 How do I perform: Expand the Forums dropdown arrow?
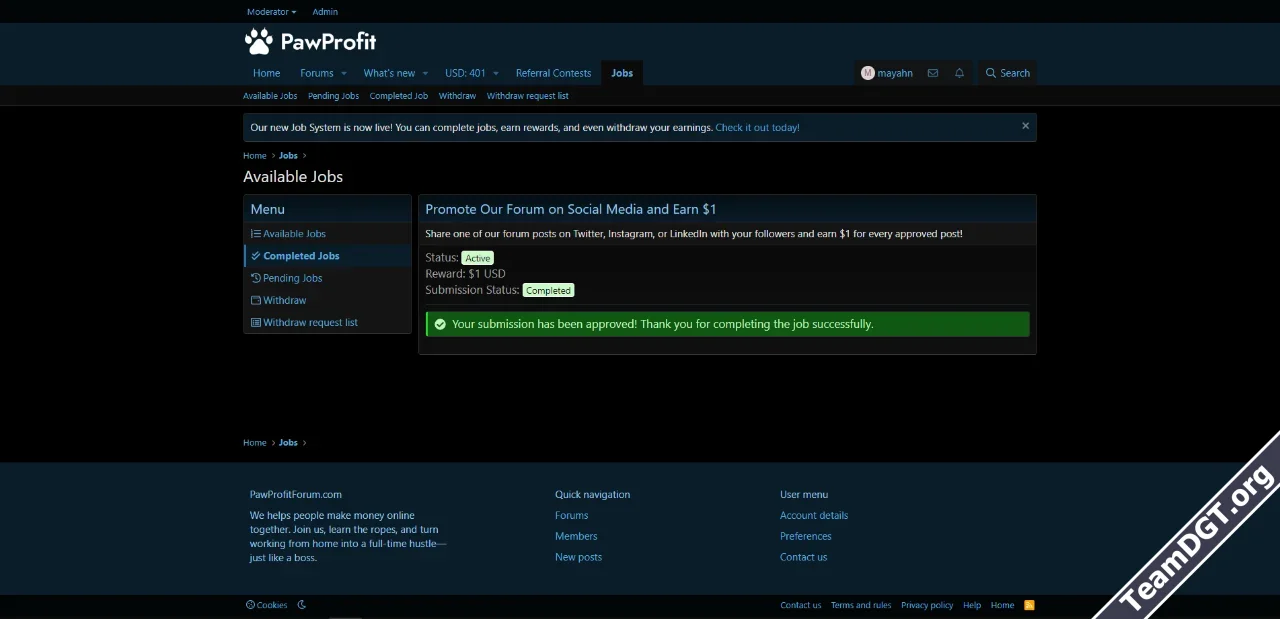click(x=343, y=73)
